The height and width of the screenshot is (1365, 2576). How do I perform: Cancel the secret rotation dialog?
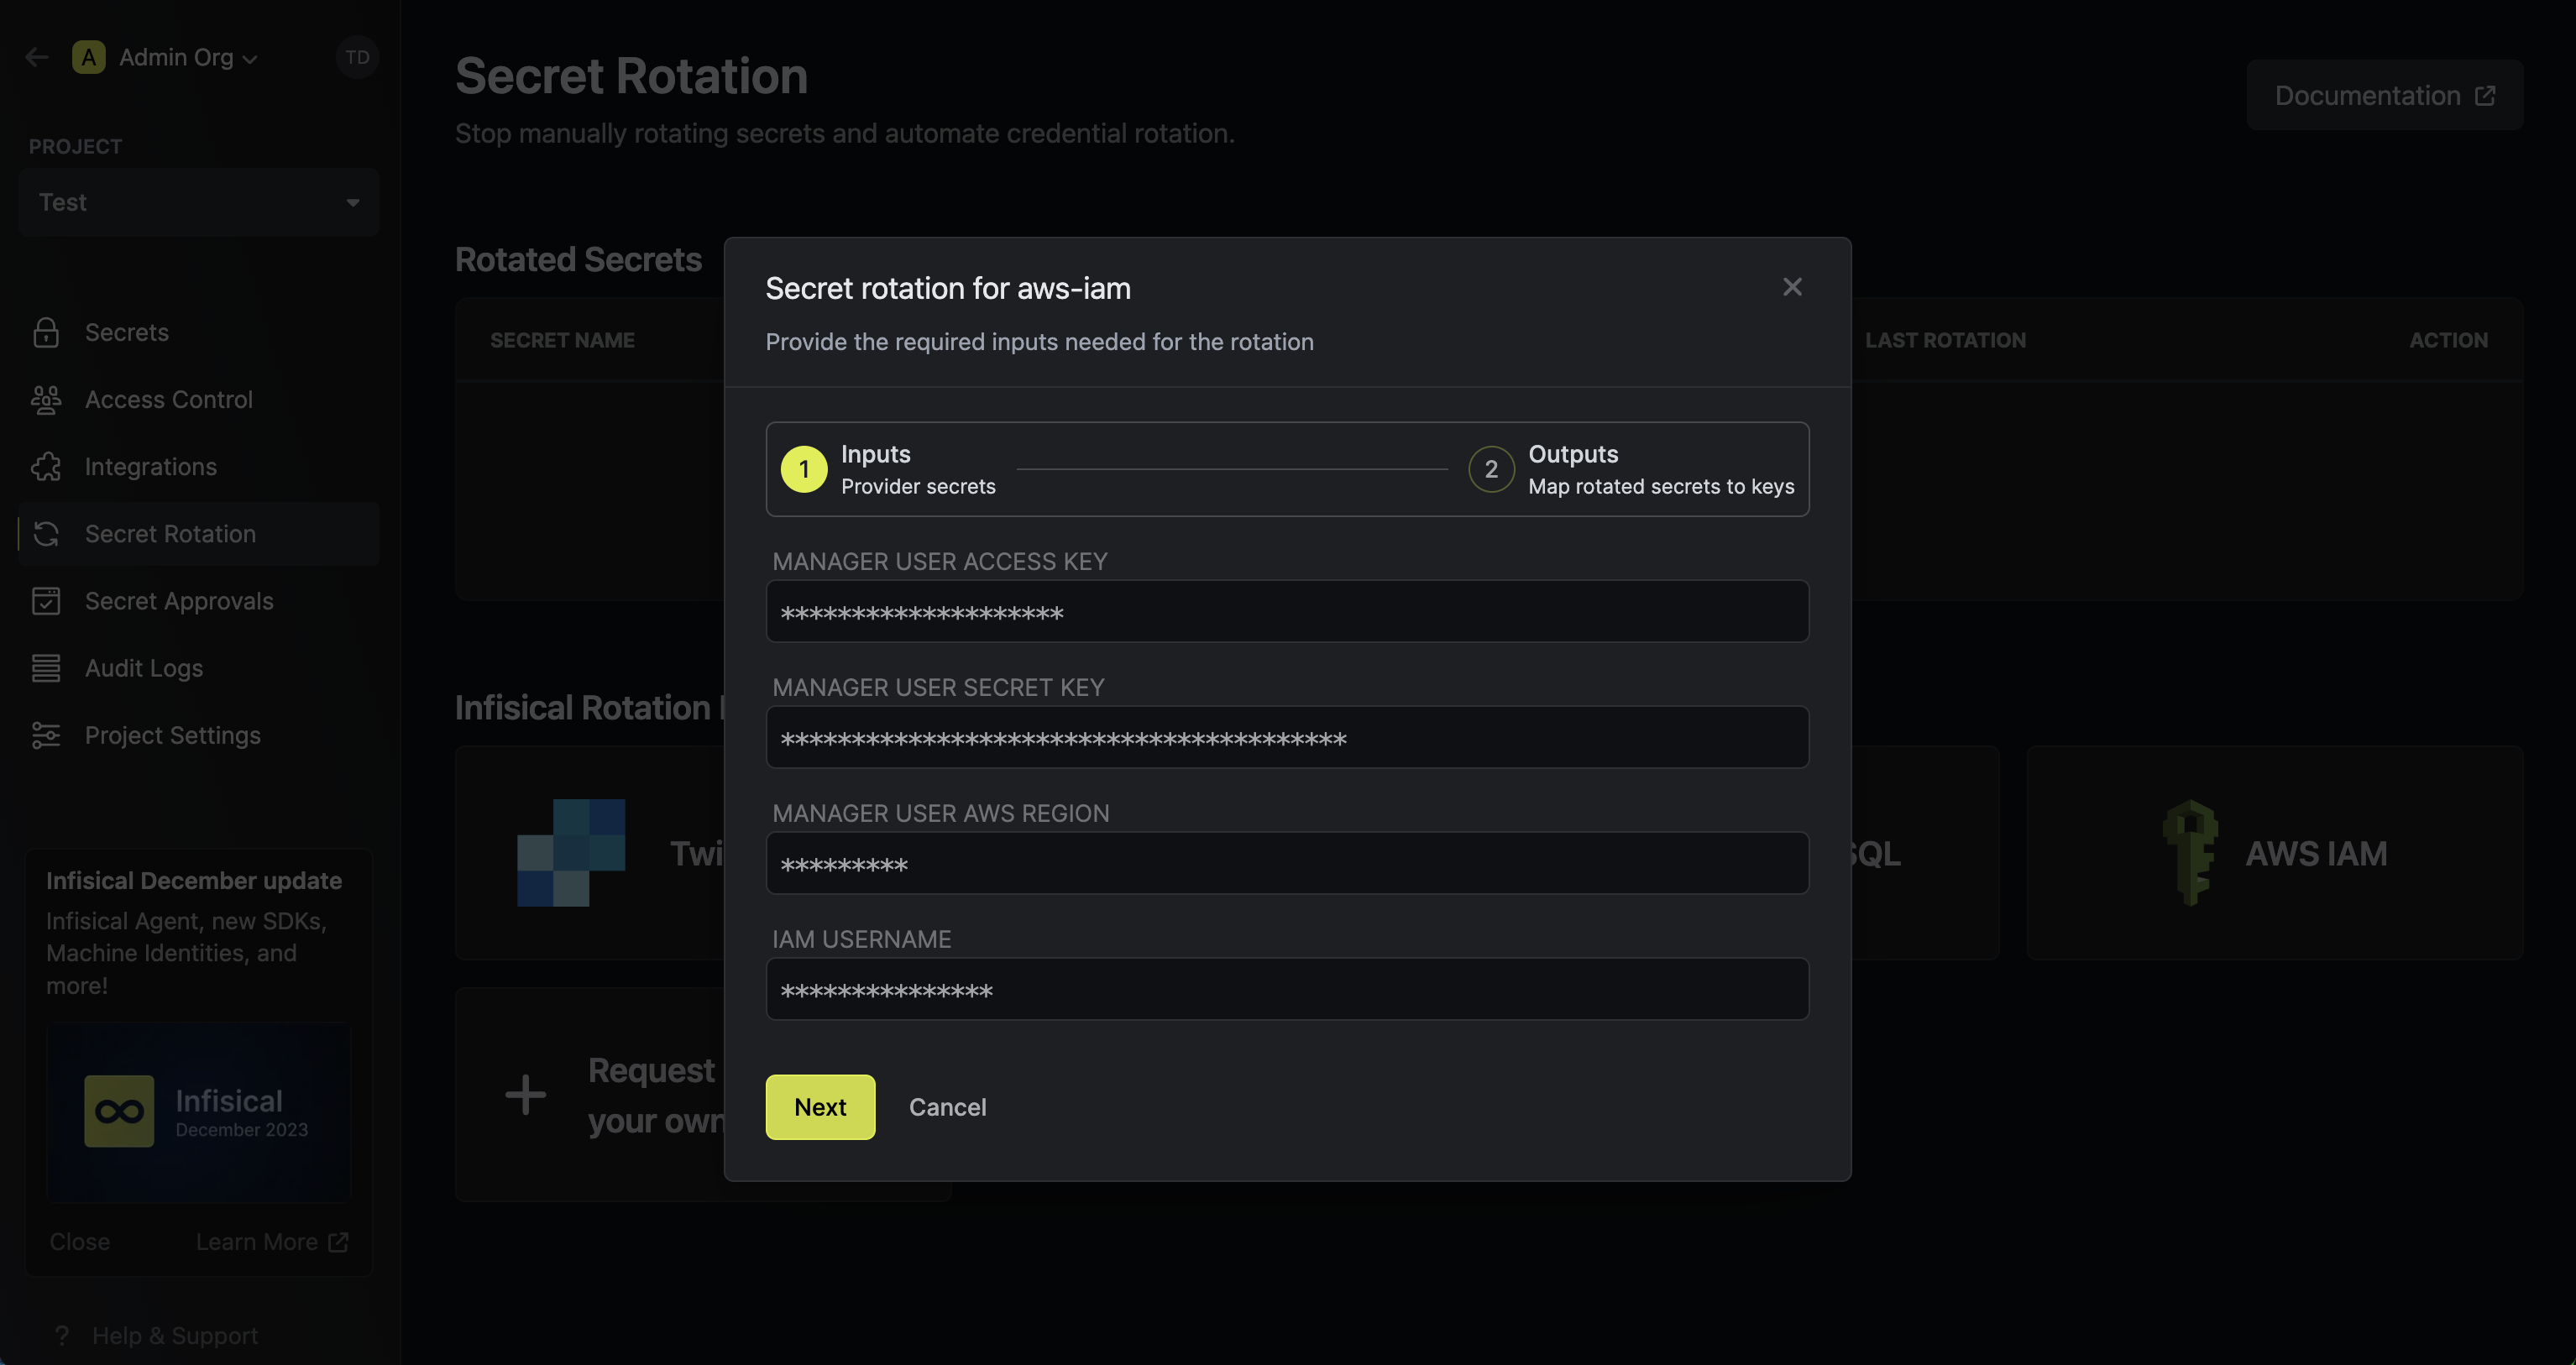point(947,1107)
